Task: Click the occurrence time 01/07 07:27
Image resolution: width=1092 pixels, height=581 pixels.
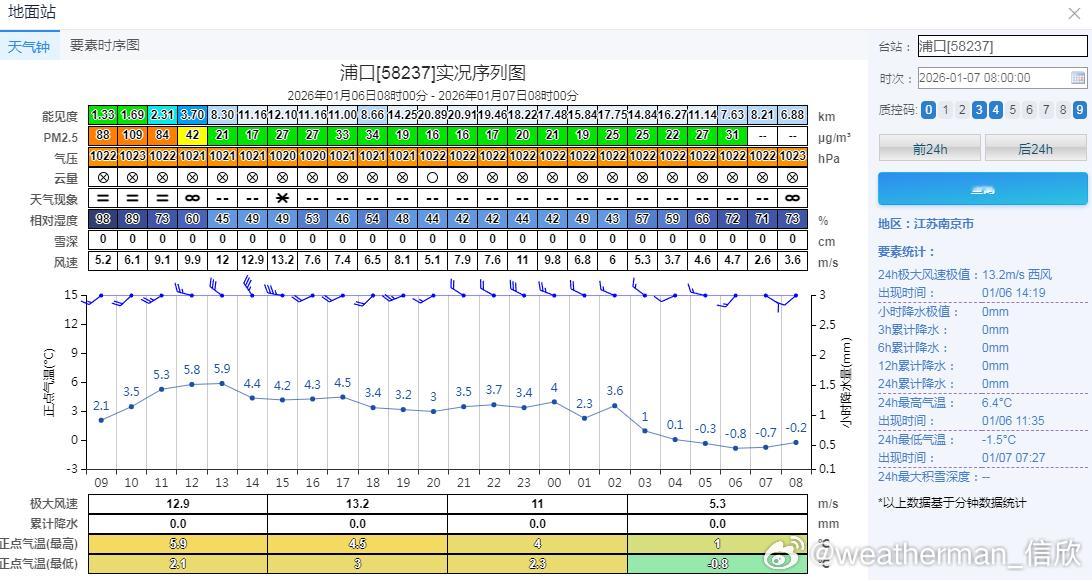Action: [x=1013, y=458]
